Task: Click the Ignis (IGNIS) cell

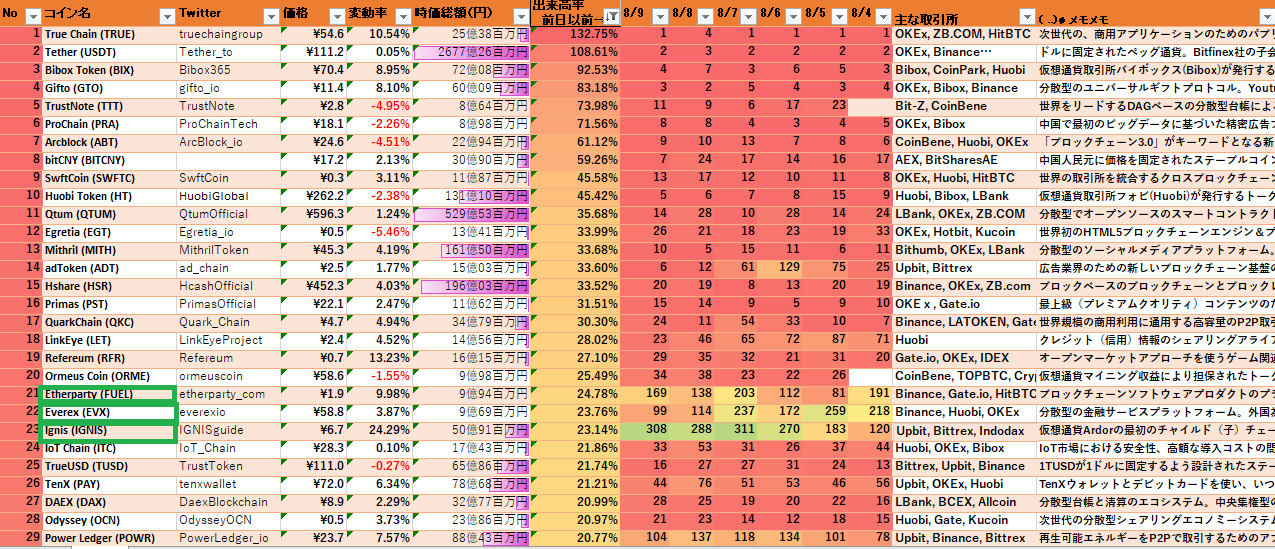Action: pos(108,430)
